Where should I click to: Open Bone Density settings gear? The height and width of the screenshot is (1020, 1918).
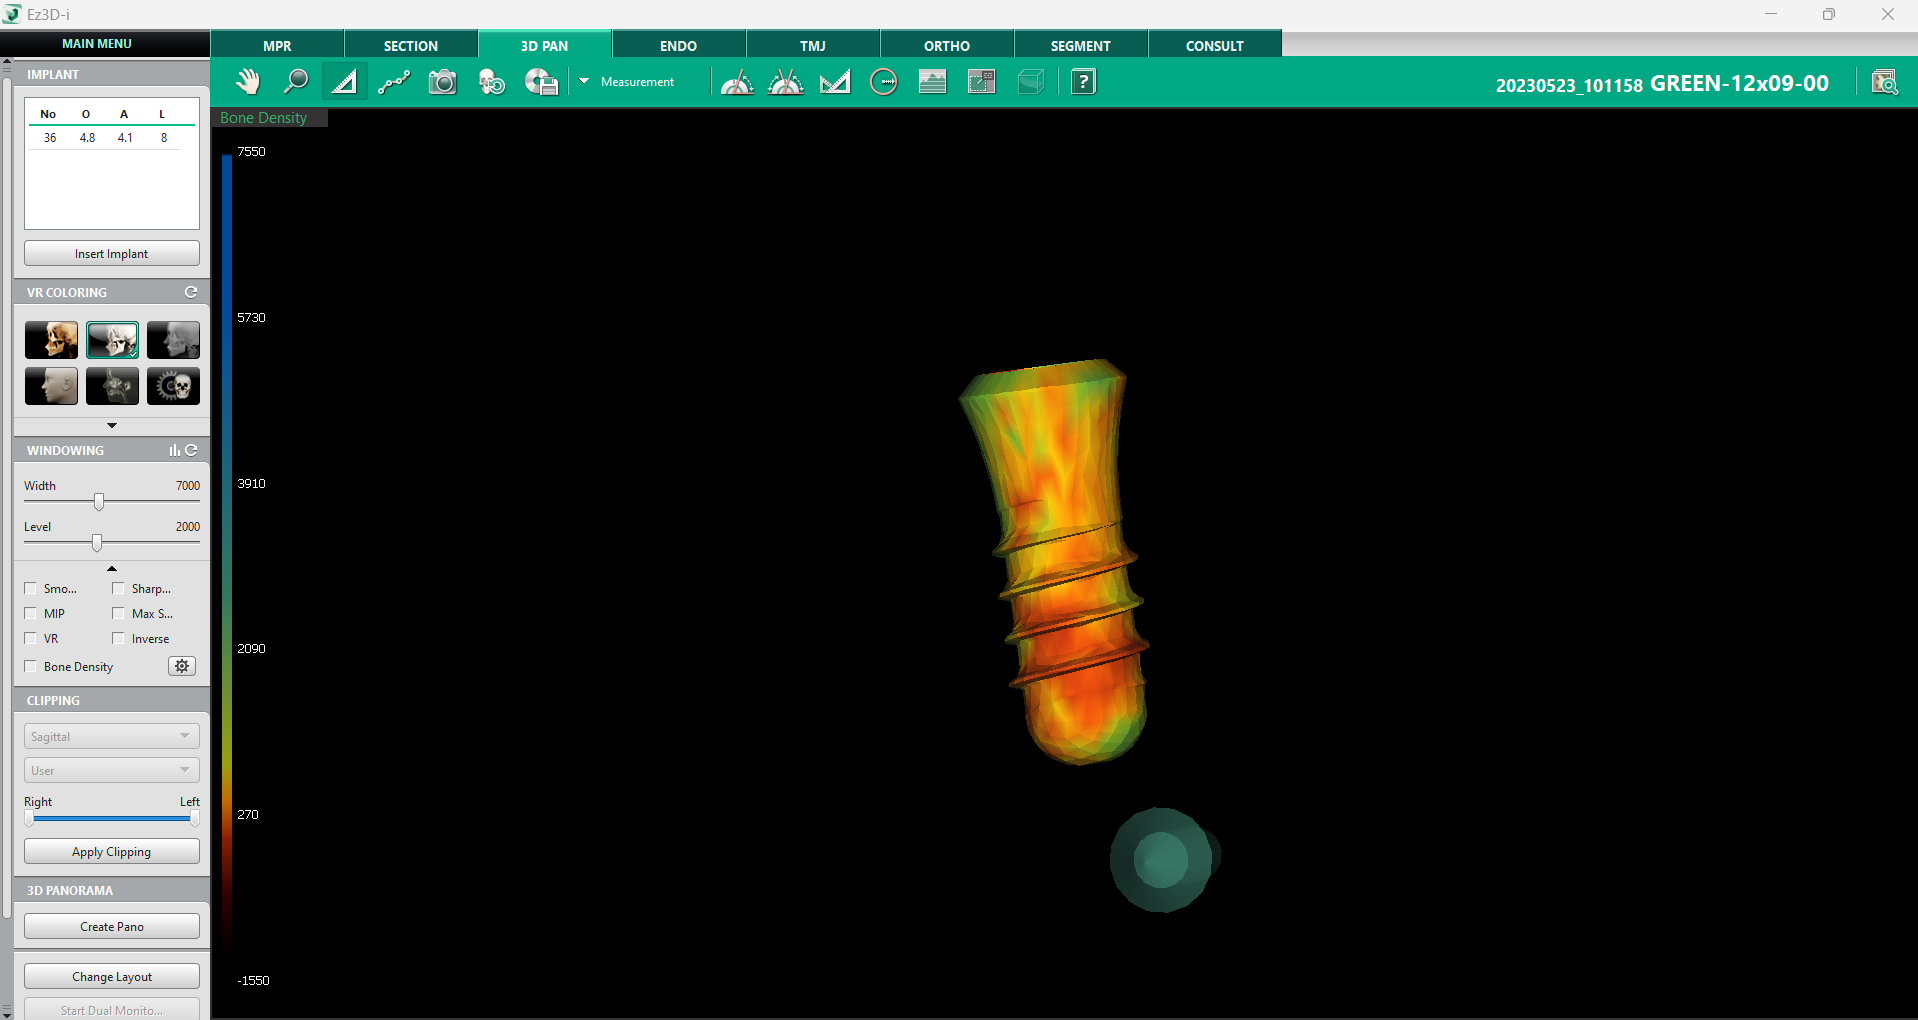coord(182,666)
